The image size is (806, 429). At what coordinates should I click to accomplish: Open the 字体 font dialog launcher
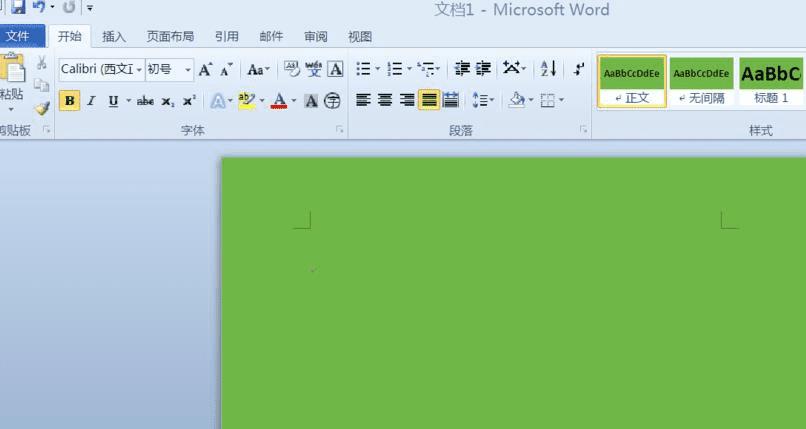coord(339,130)
